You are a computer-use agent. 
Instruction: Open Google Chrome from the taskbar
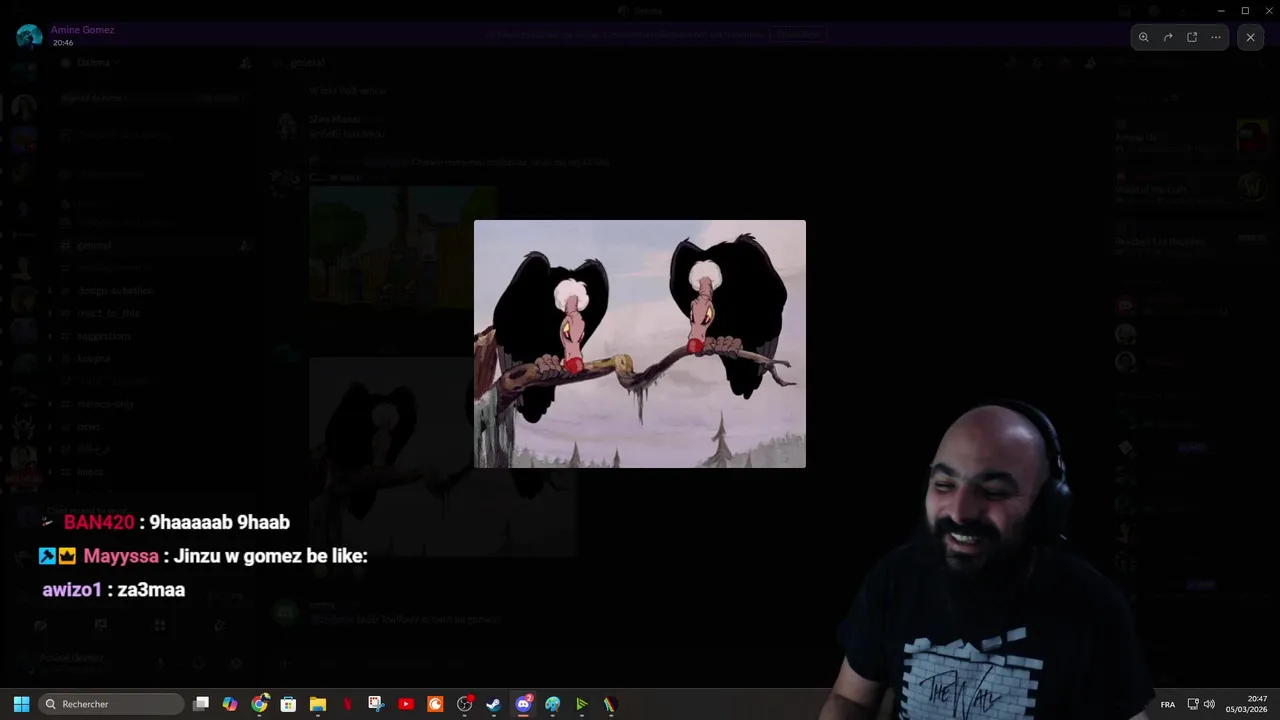click(x=259, y=704)
